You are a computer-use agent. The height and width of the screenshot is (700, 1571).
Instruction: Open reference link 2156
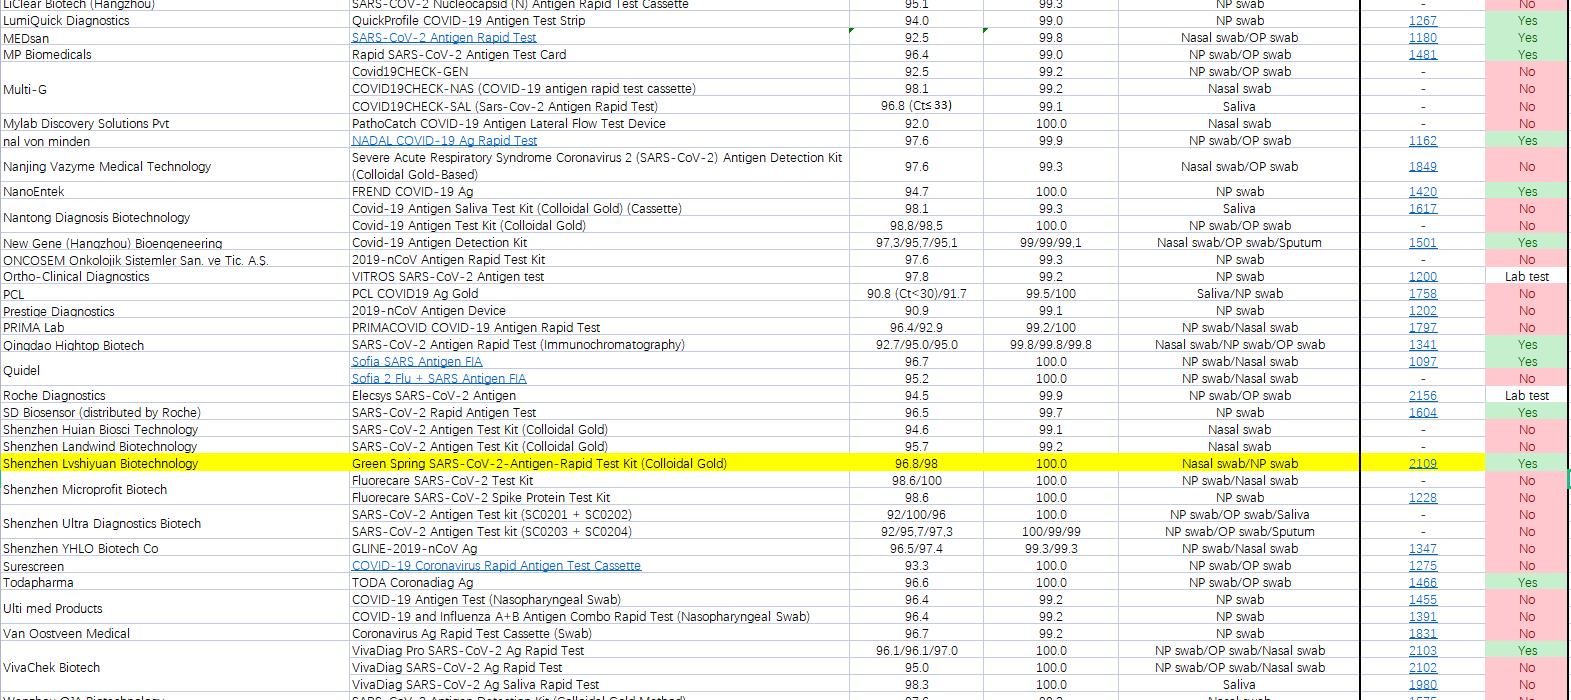click(1422, 396)
